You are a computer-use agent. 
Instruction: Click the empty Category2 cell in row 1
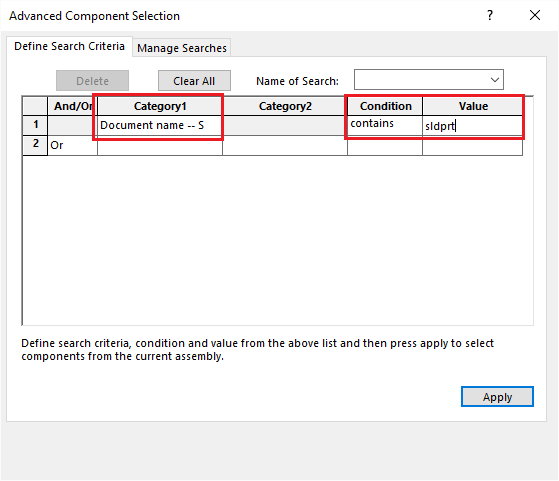tap(285, 126)
